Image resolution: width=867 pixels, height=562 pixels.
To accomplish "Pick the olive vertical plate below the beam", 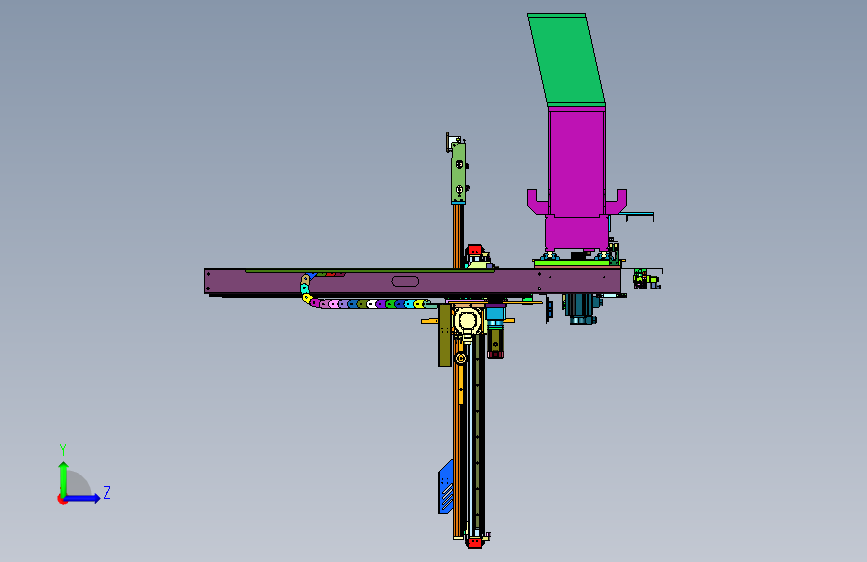I will coord(445,335).
